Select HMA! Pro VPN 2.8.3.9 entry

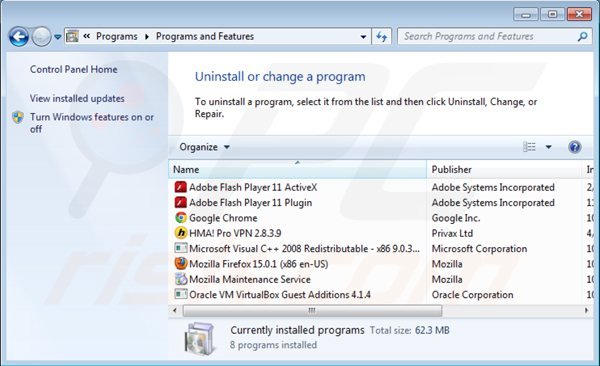pyautogui.click(x=235, y=233)
